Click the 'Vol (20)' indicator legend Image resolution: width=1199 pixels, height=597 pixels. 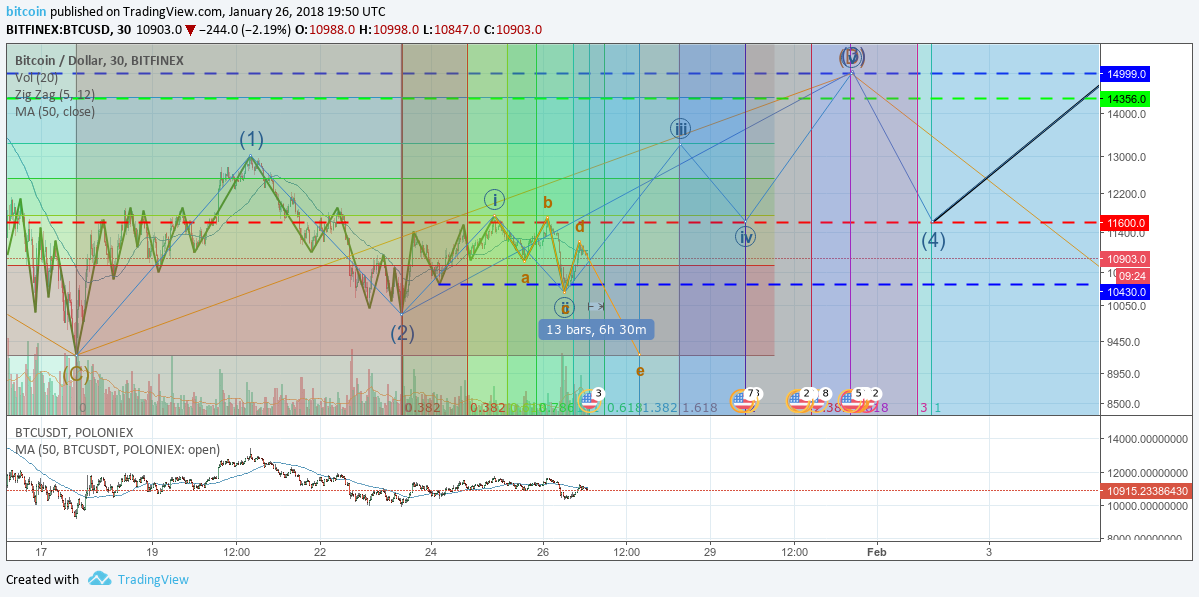click(x=36, y=77)
